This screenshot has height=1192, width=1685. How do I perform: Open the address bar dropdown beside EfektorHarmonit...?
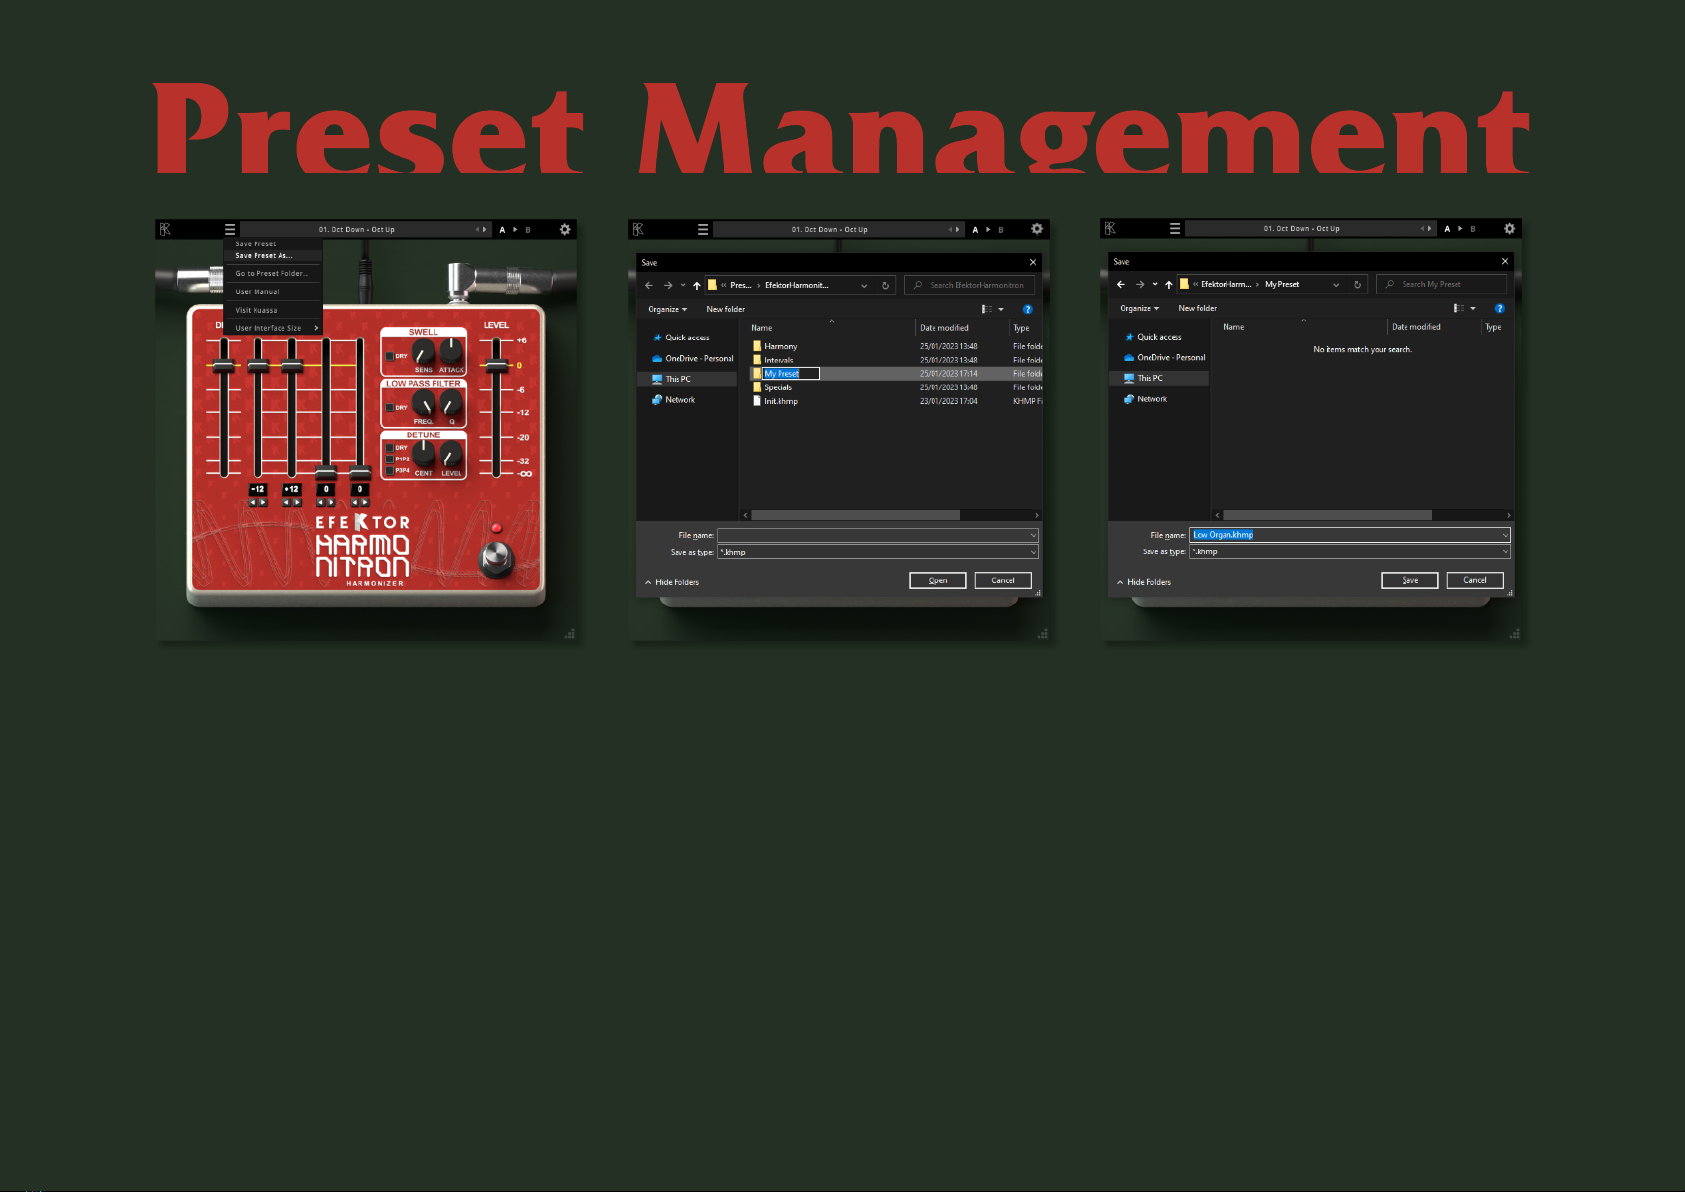coord(864,285)
